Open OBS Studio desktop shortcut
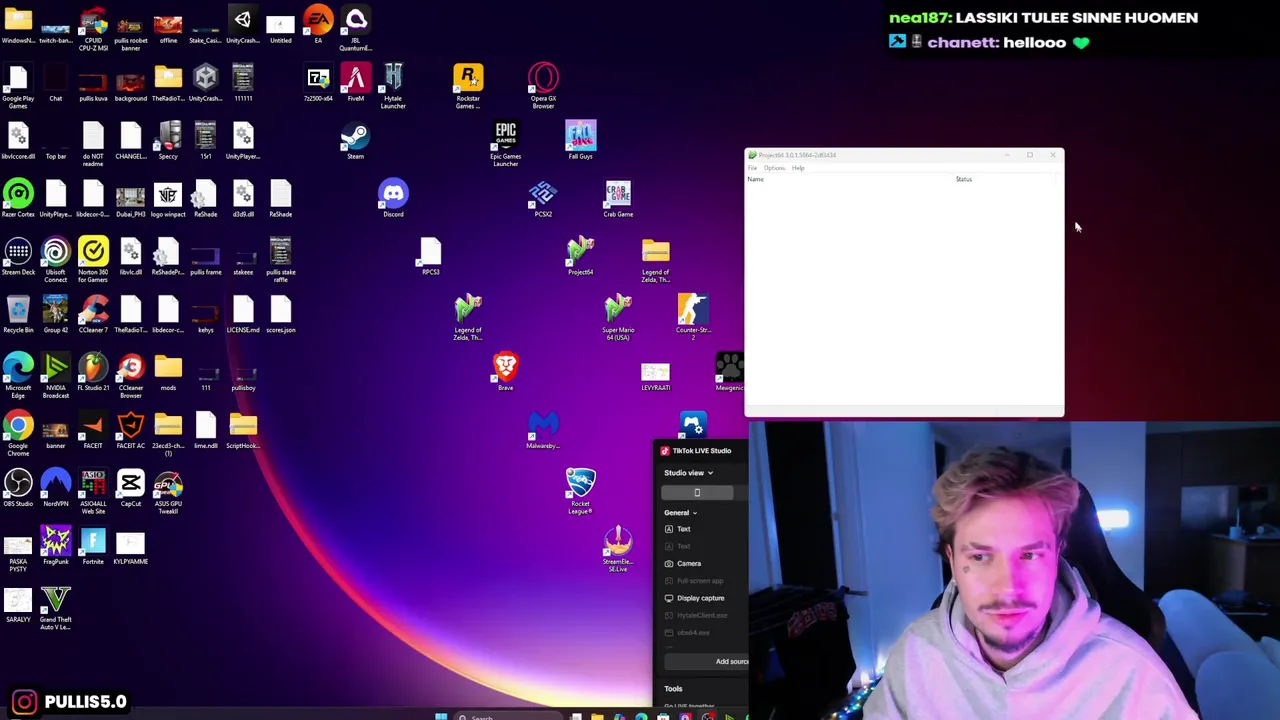The width and height of the screenshot is (1280, 720). coord(18,488)
